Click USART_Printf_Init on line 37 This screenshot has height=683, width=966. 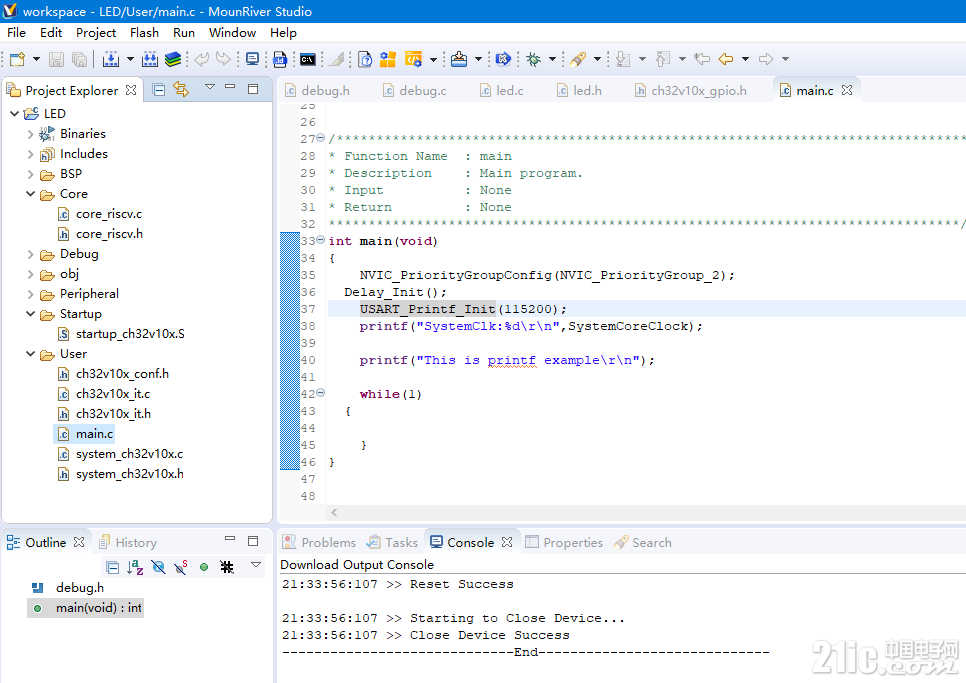coord(428,309)
